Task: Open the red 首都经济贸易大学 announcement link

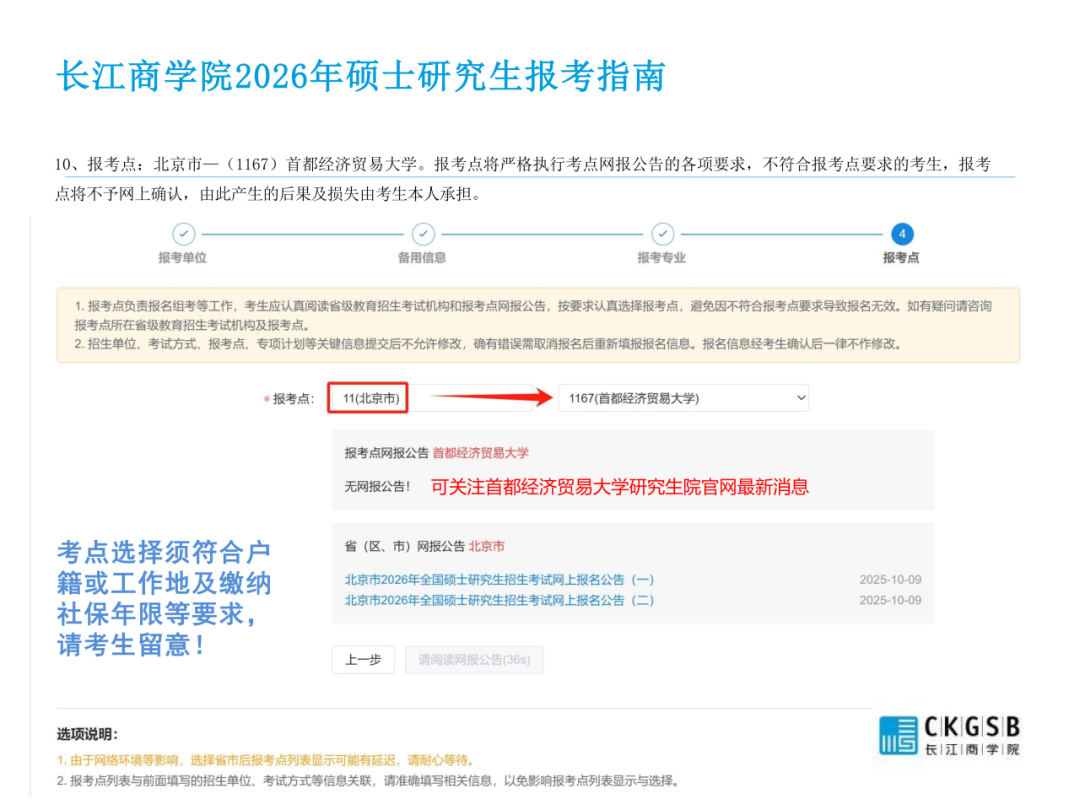Action: point(480,453)
